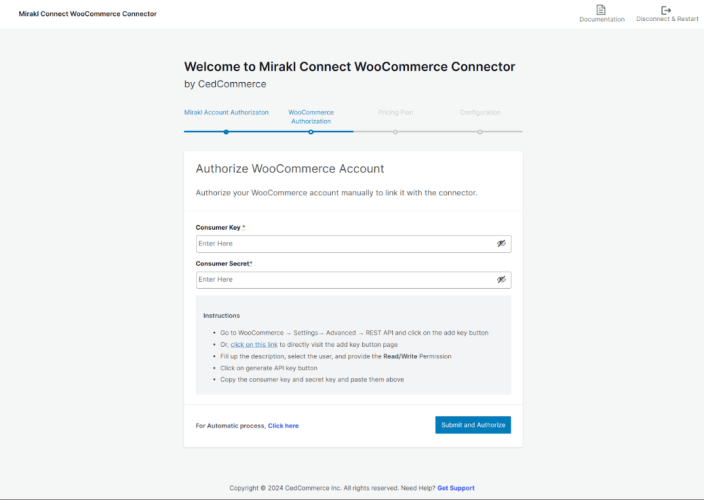Open the Documentation page icon

(x=601, y=9)
